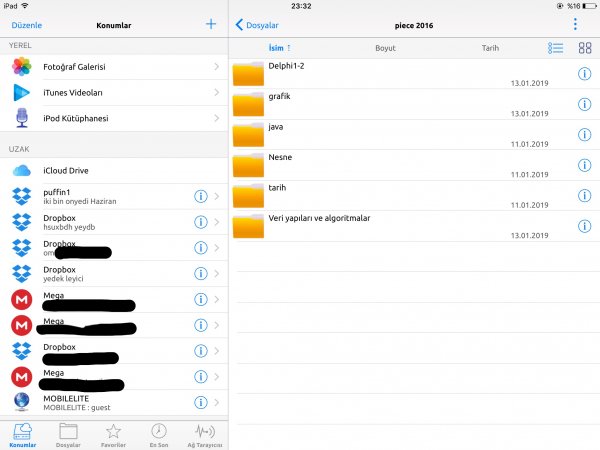Switch to grid view layout icon
Image resolution: width=600 pixels, height=450 pixels.
584,48
